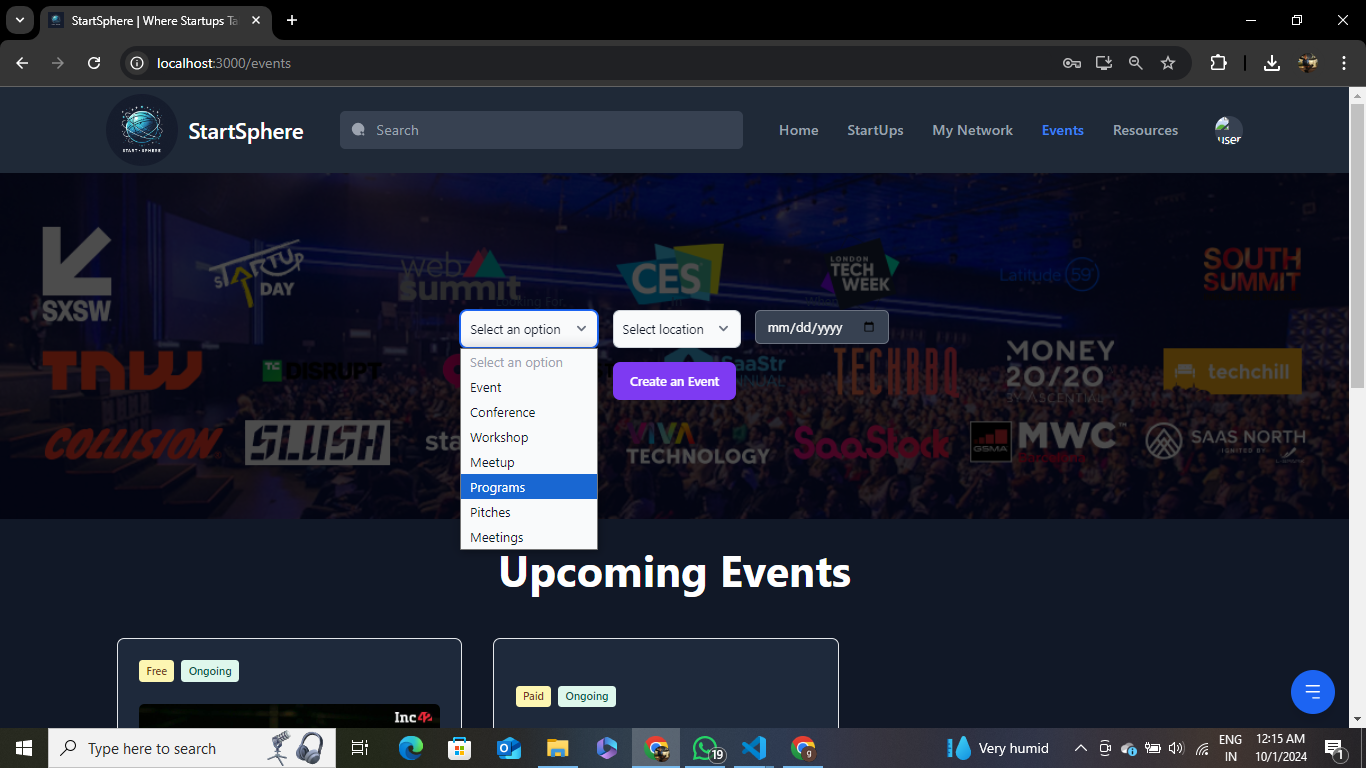Open Chrome downloads icon
This screenshot has height=768, width=1366.
coord(1272,63)
